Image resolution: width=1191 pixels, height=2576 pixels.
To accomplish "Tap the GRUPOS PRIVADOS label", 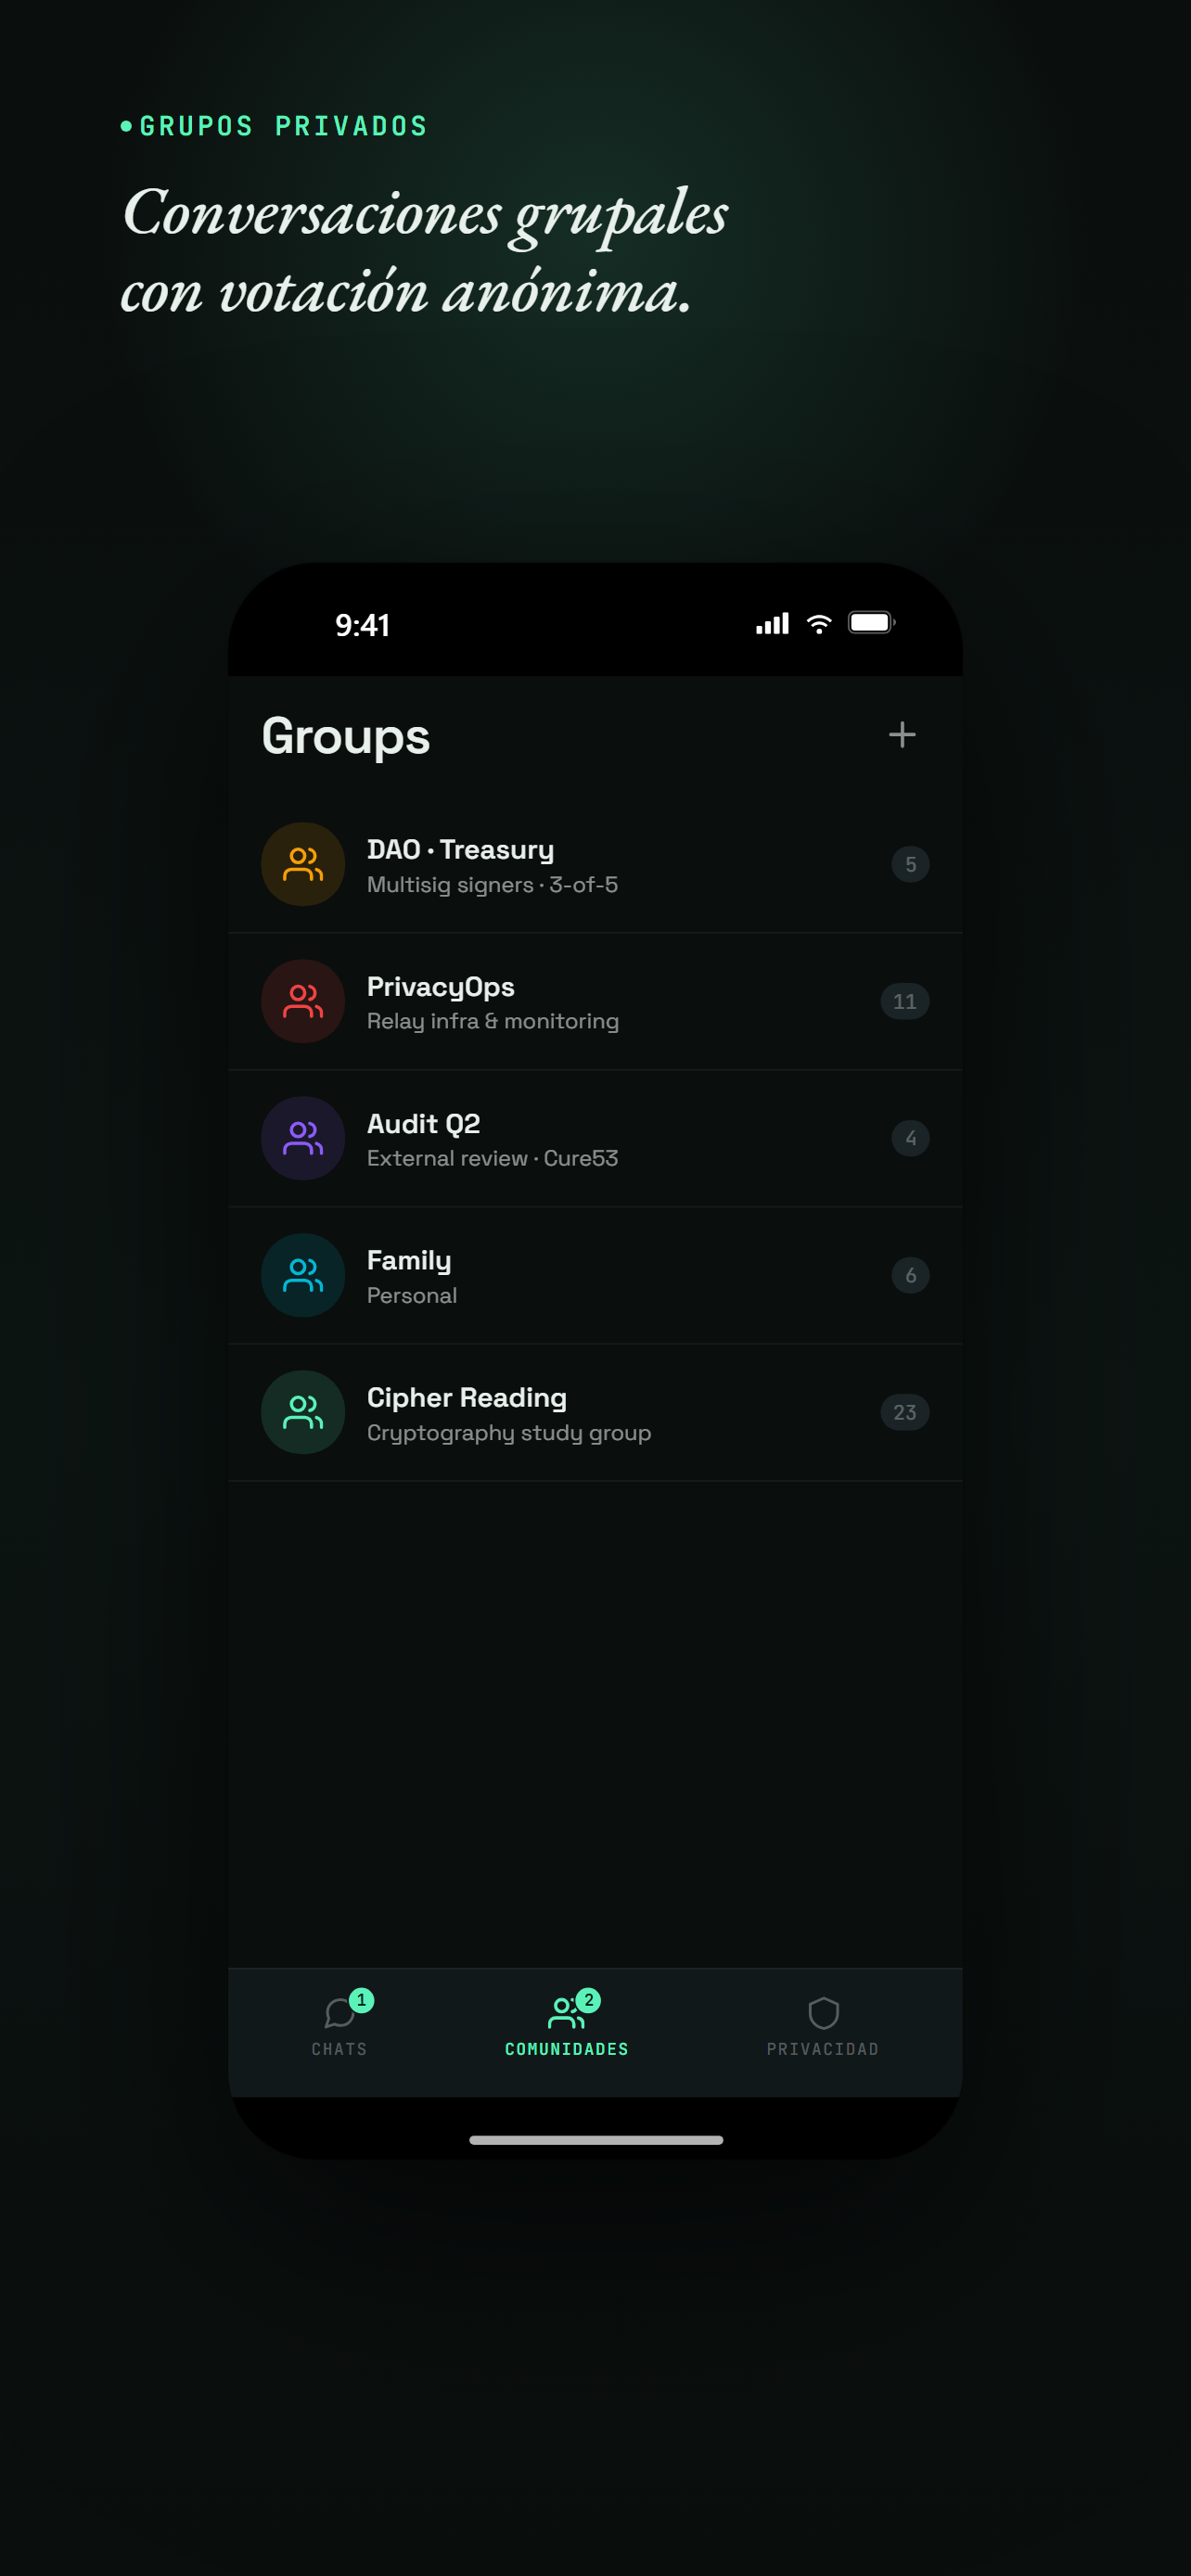I will pos(283,126).
